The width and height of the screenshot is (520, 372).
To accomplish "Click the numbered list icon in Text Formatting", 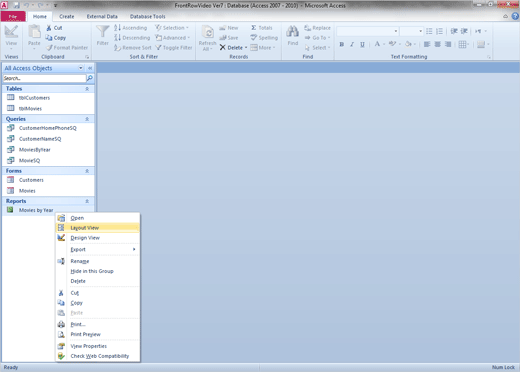I will (439, 31).
